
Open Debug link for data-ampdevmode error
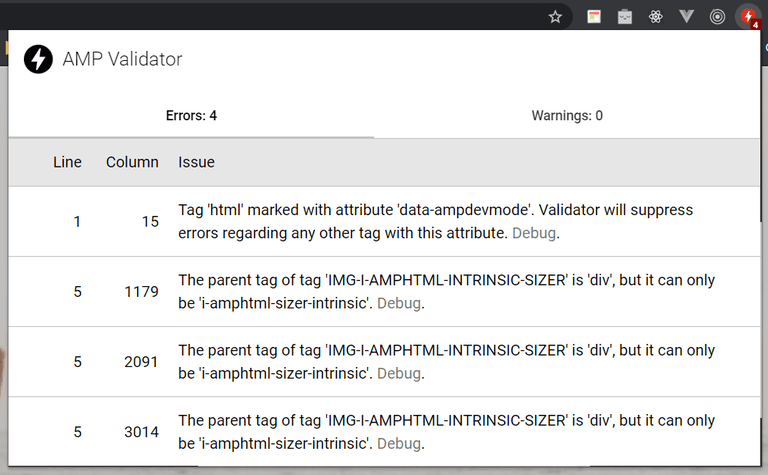pyautogui.click(x=534, y=233)
